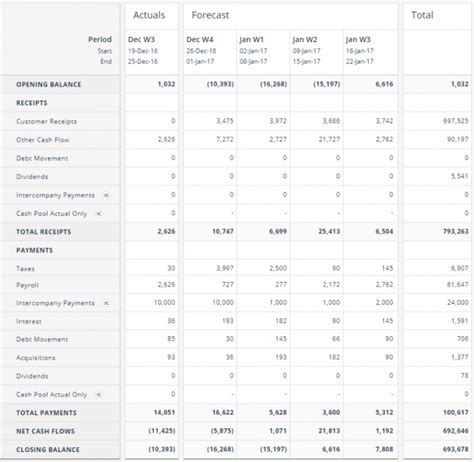The width and height of the screenshot is (474, 462).
Task: Click the Payroll row label
Action: pyautogui.click(x=27, y=285)
